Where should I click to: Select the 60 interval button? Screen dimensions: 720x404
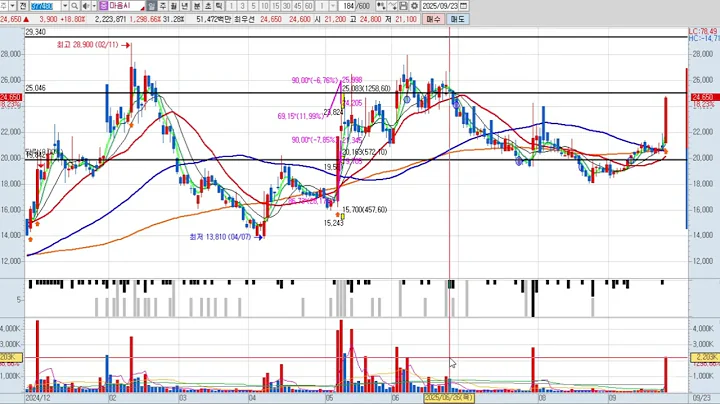pos(309,6)
